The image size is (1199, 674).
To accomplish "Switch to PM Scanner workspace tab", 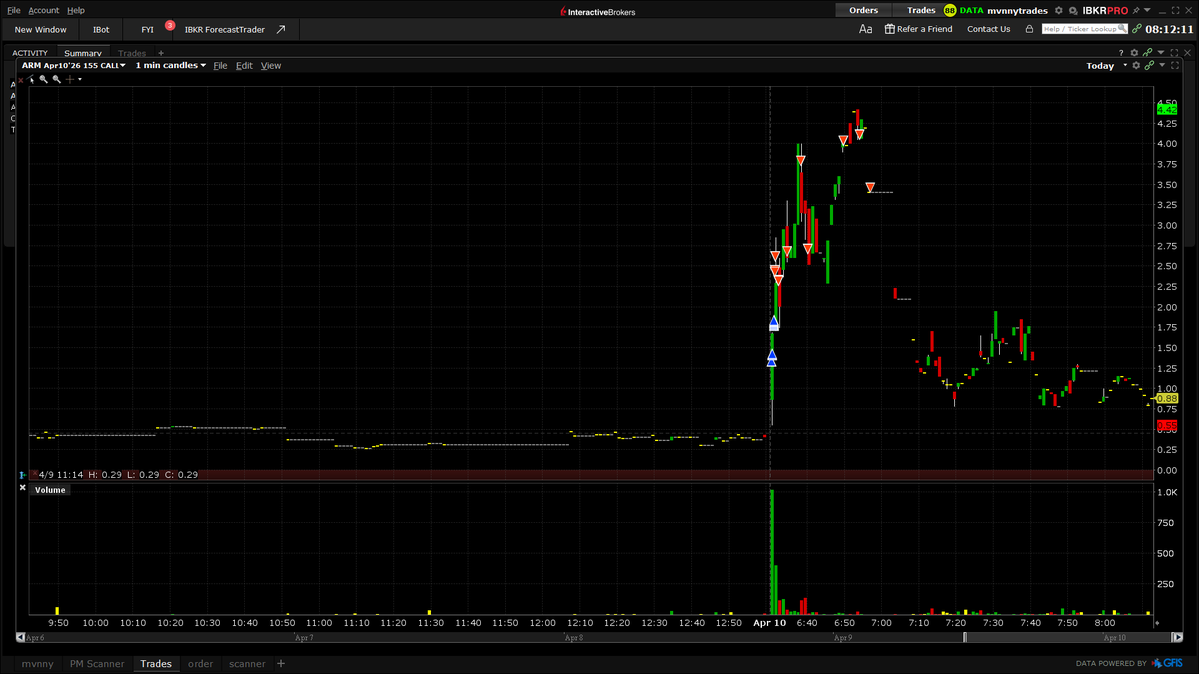I will (x=96, y=664).
